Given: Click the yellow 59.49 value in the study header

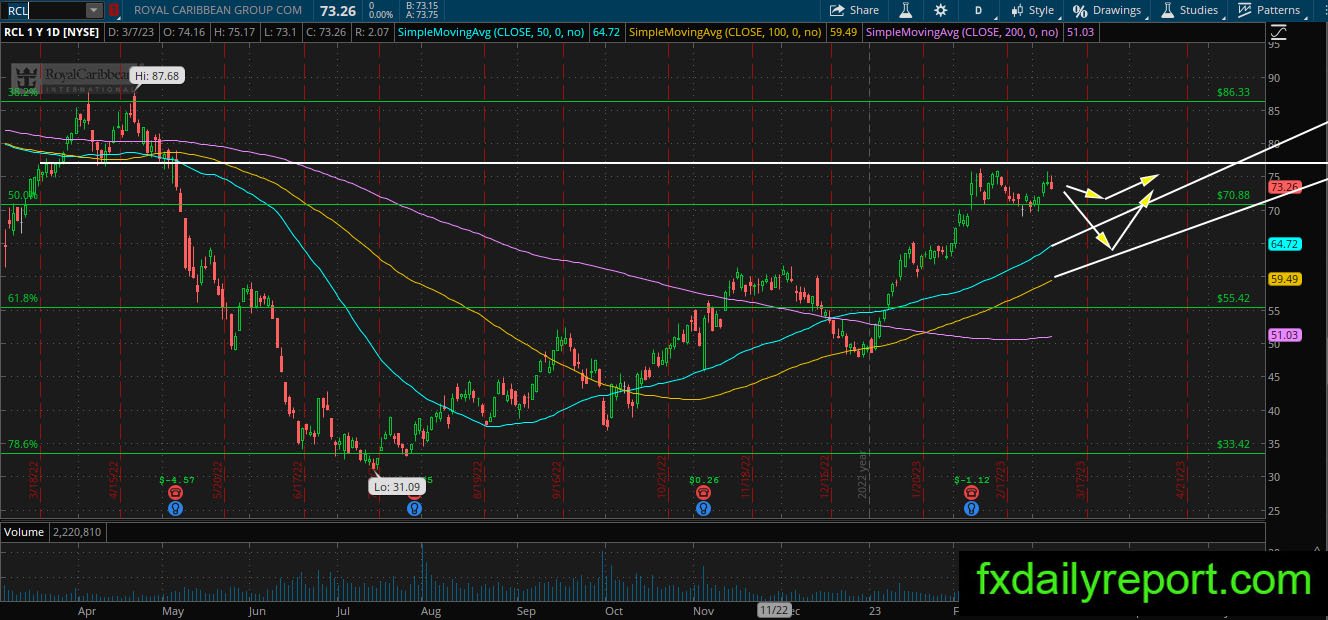Looking at the screenshot, I should pos(844,32).
